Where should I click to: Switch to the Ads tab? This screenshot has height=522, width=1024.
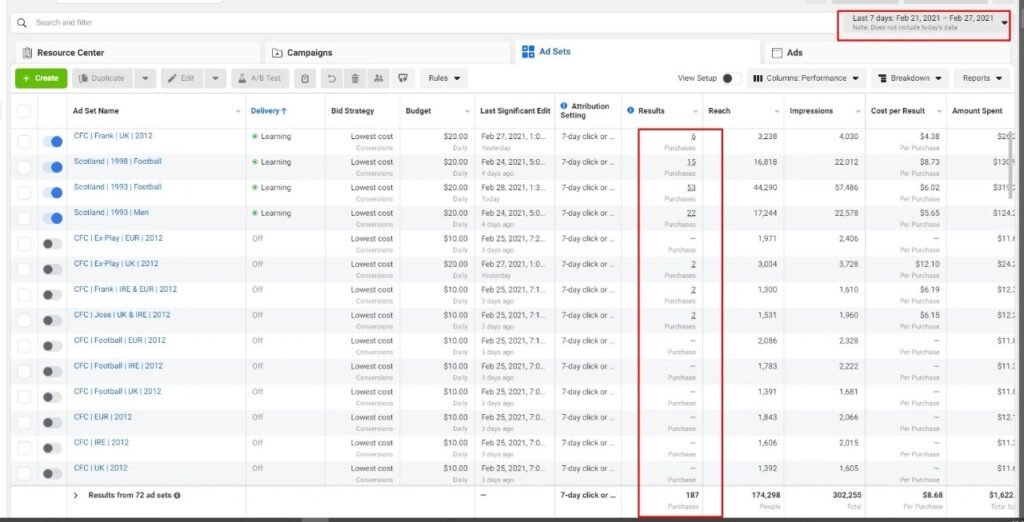[x=794, y=52]
